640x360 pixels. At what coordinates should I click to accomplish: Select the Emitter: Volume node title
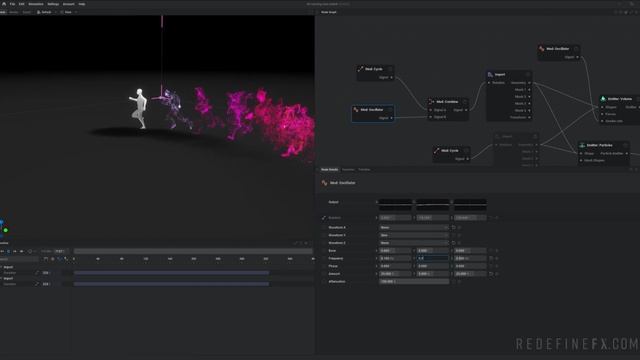620,99
